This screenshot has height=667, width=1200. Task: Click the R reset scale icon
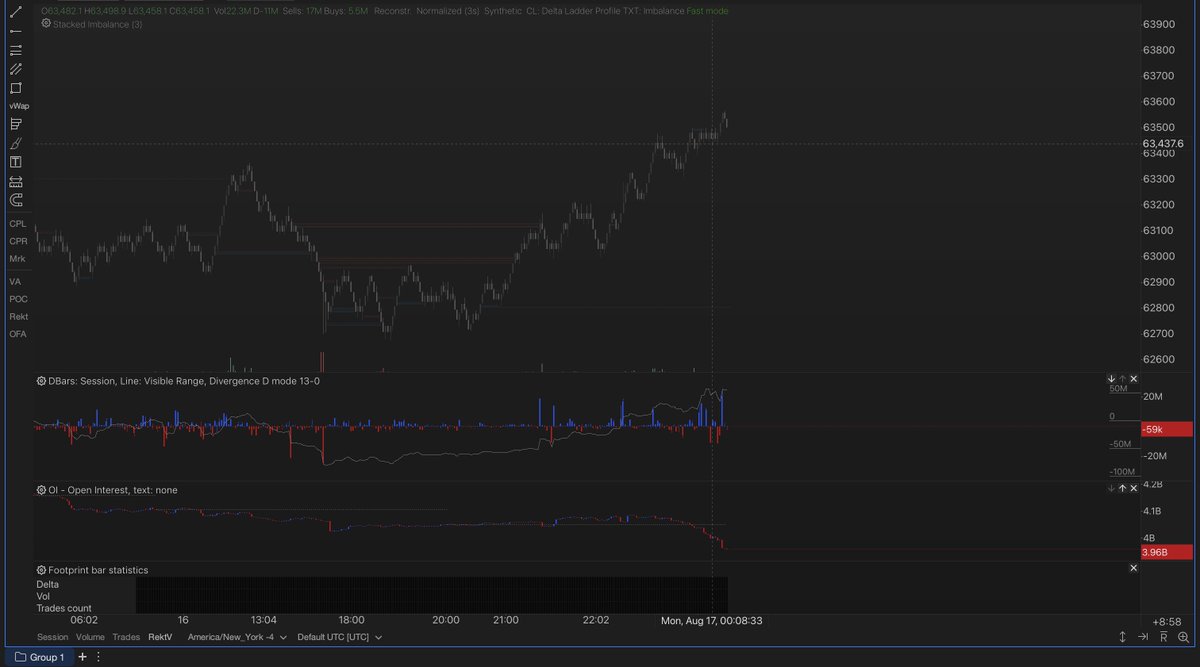pyautogui.click(x=1164, y=637)
